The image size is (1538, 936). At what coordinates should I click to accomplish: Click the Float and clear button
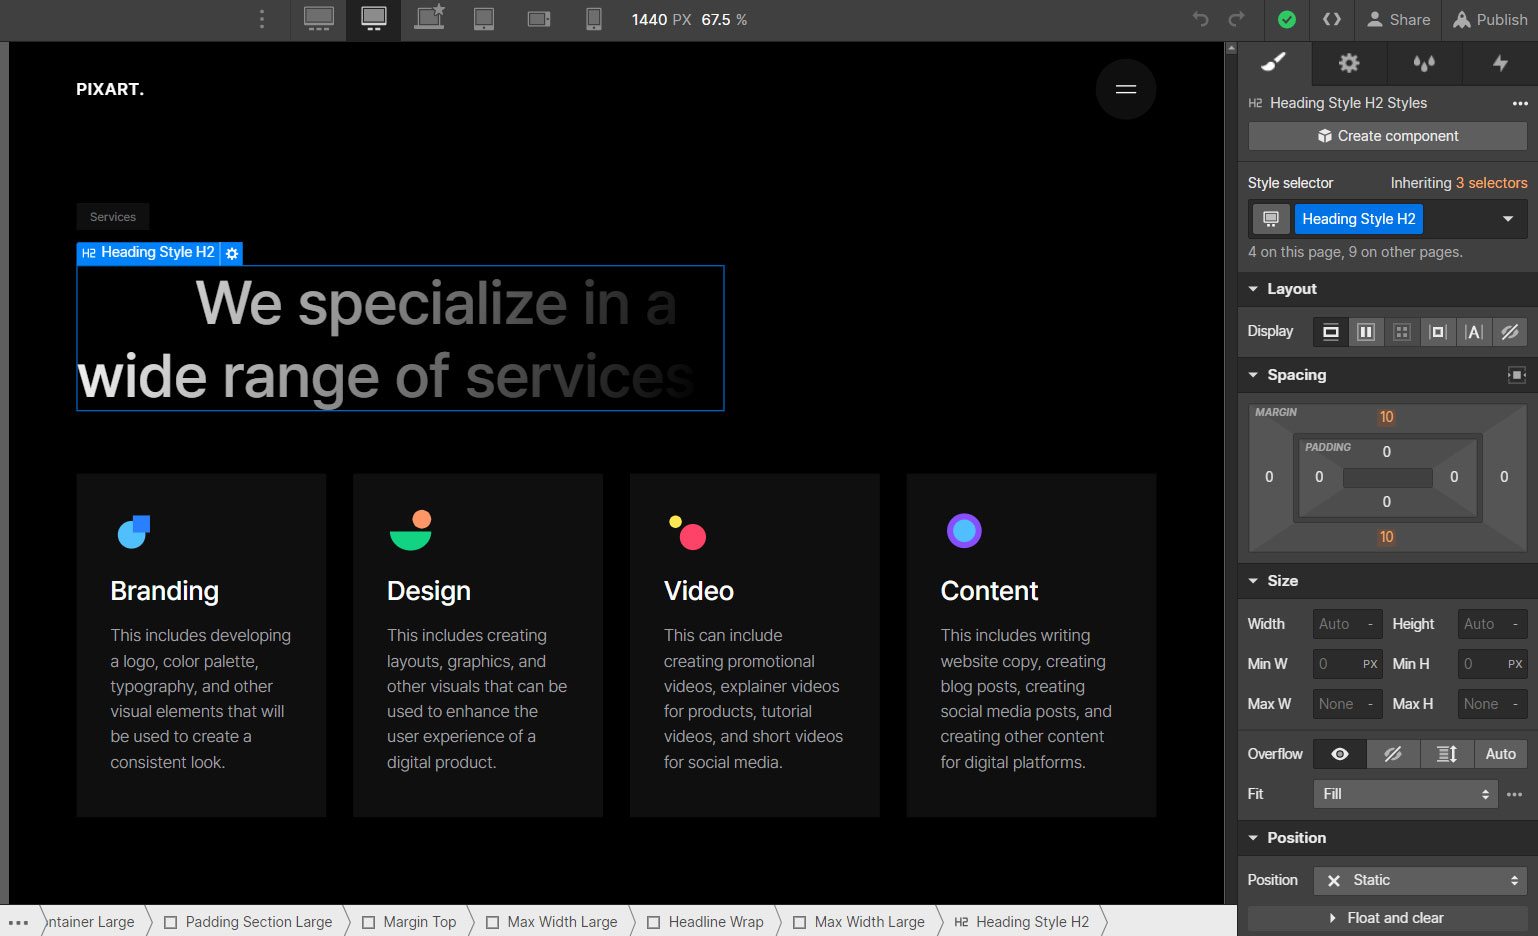coord(1387,917)
